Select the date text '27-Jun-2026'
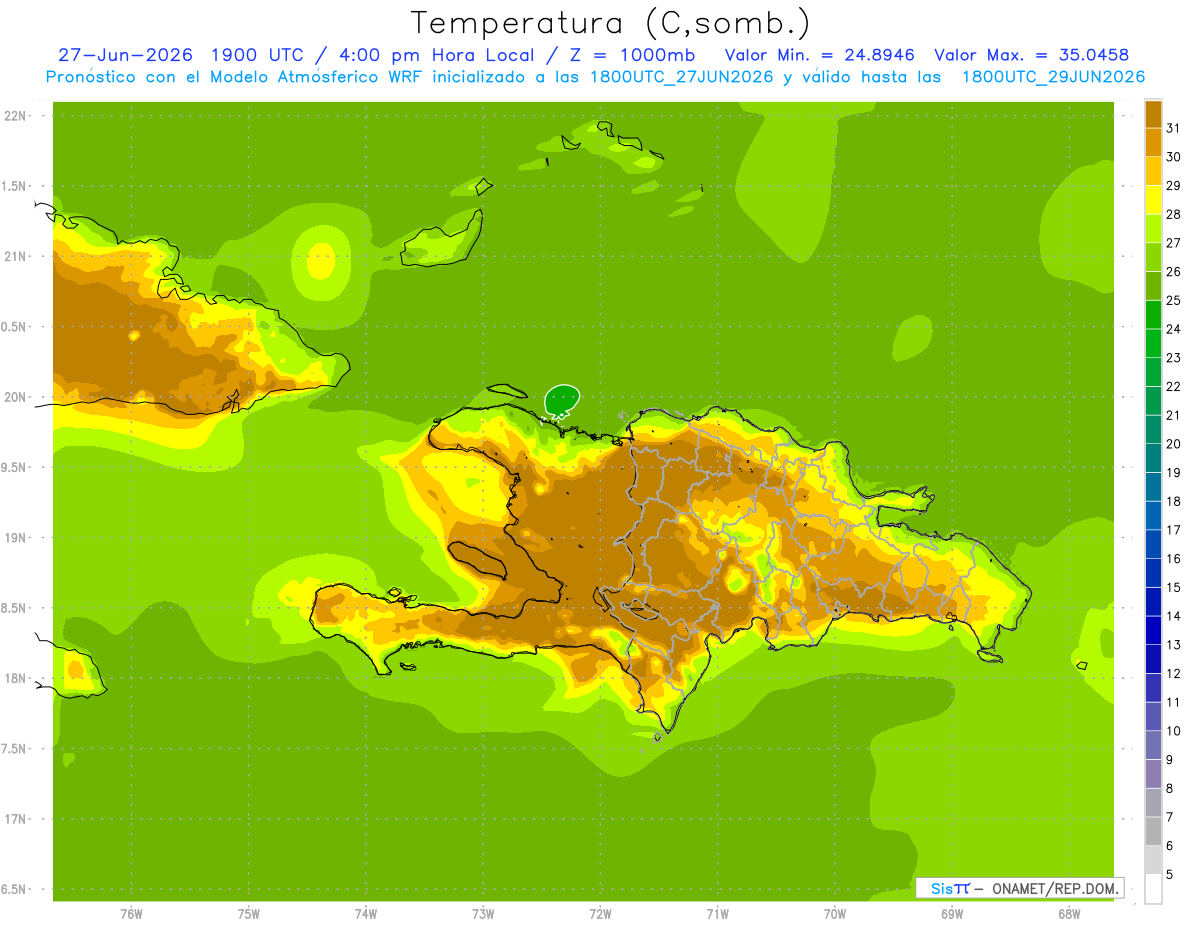Image resolution: width=1200 pixels, height=927 pixels. click(x=125, y=55)
